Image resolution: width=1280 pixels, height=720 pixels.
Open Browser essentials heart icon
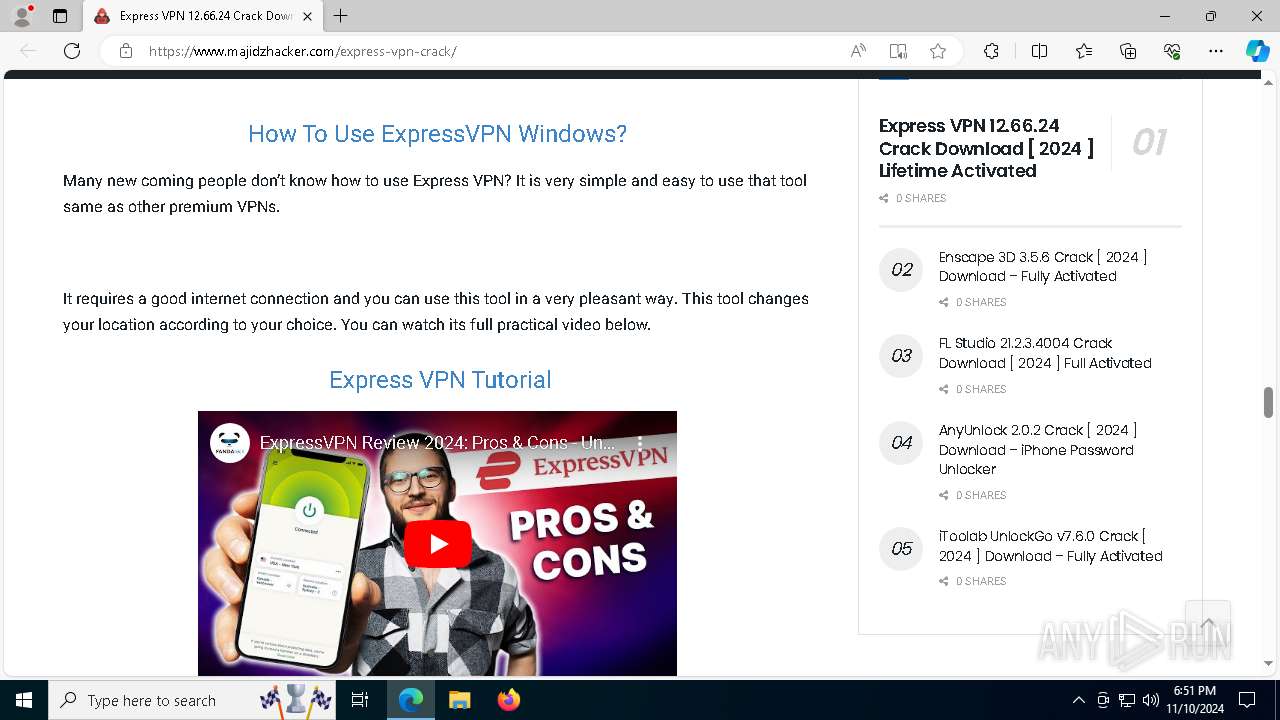[x=1172, y=51]
